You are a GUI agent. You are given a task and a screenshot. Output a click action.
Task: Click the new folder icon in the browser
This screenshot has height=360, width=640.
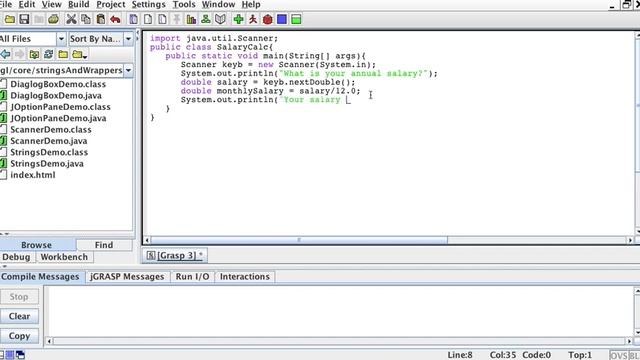click(63, 54)
